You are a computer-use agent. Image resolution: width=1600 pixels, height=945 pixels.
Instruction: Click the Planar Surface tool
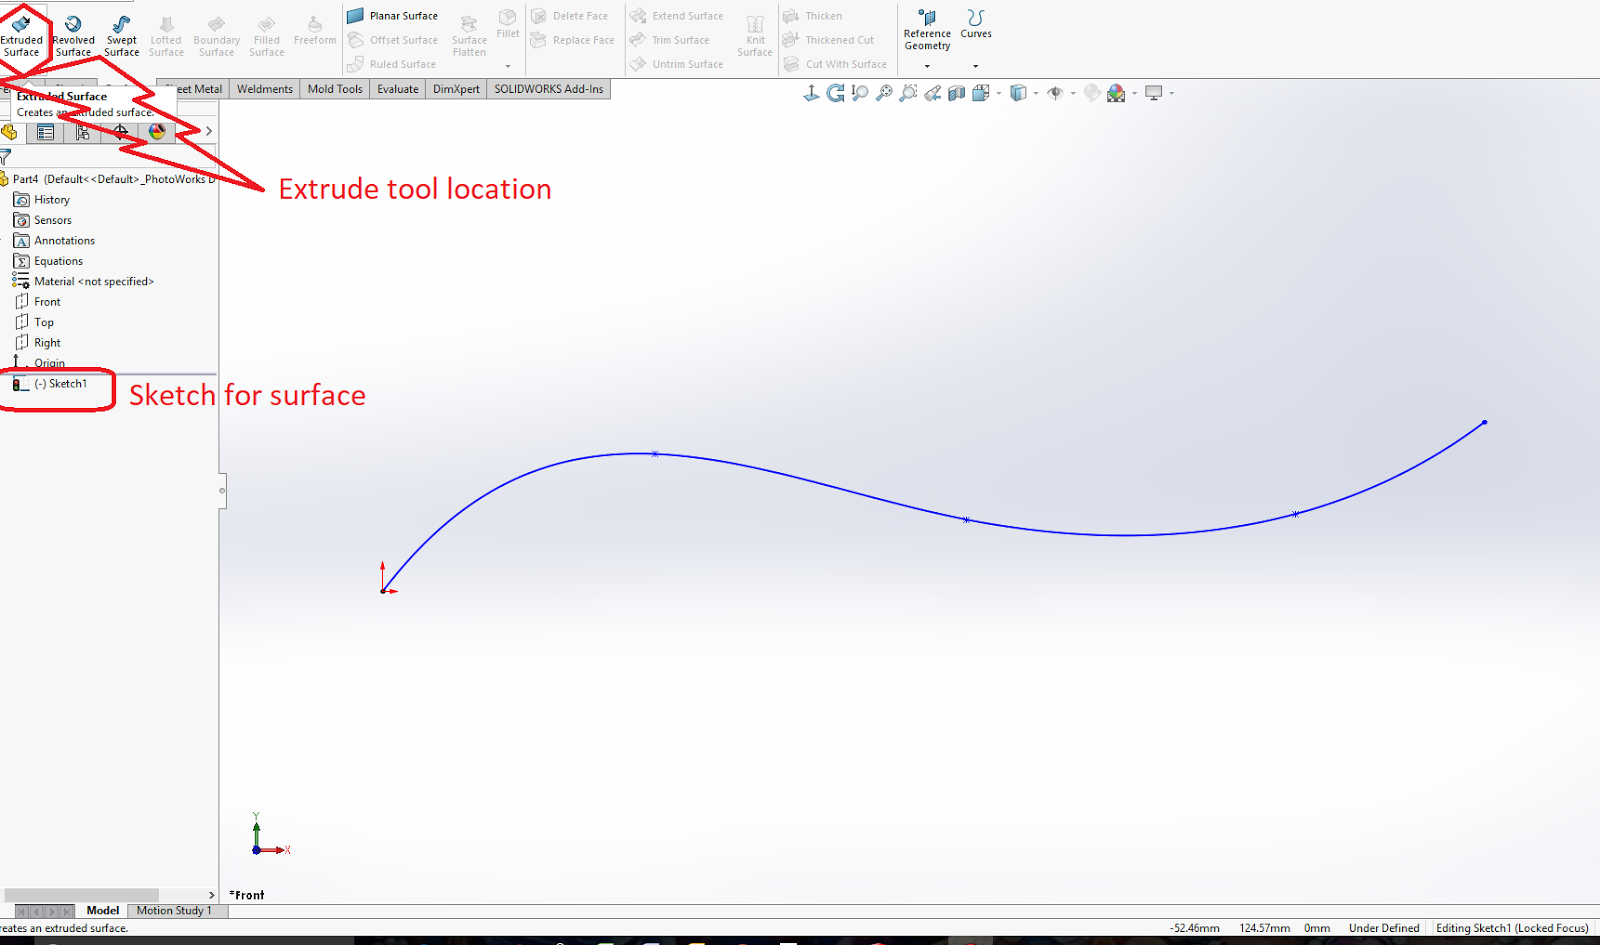pyautogui.click(x=395, y=15)
